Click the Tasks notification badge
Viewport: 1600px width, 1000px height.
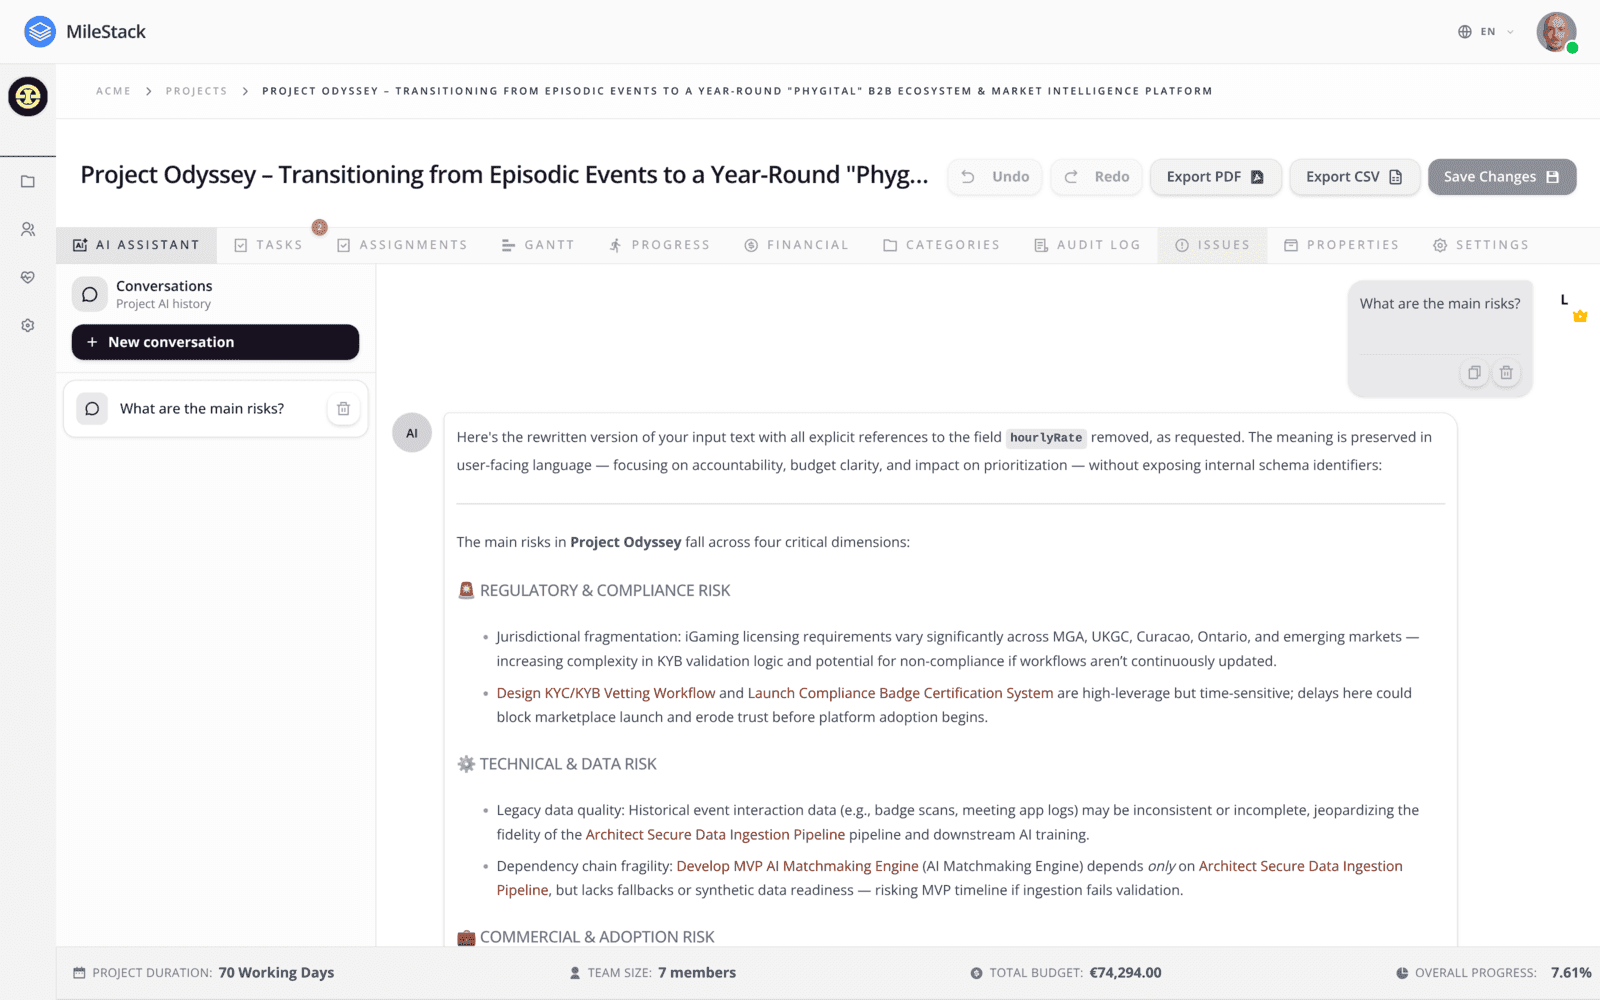pyautogui.click(x=319, y=227)
